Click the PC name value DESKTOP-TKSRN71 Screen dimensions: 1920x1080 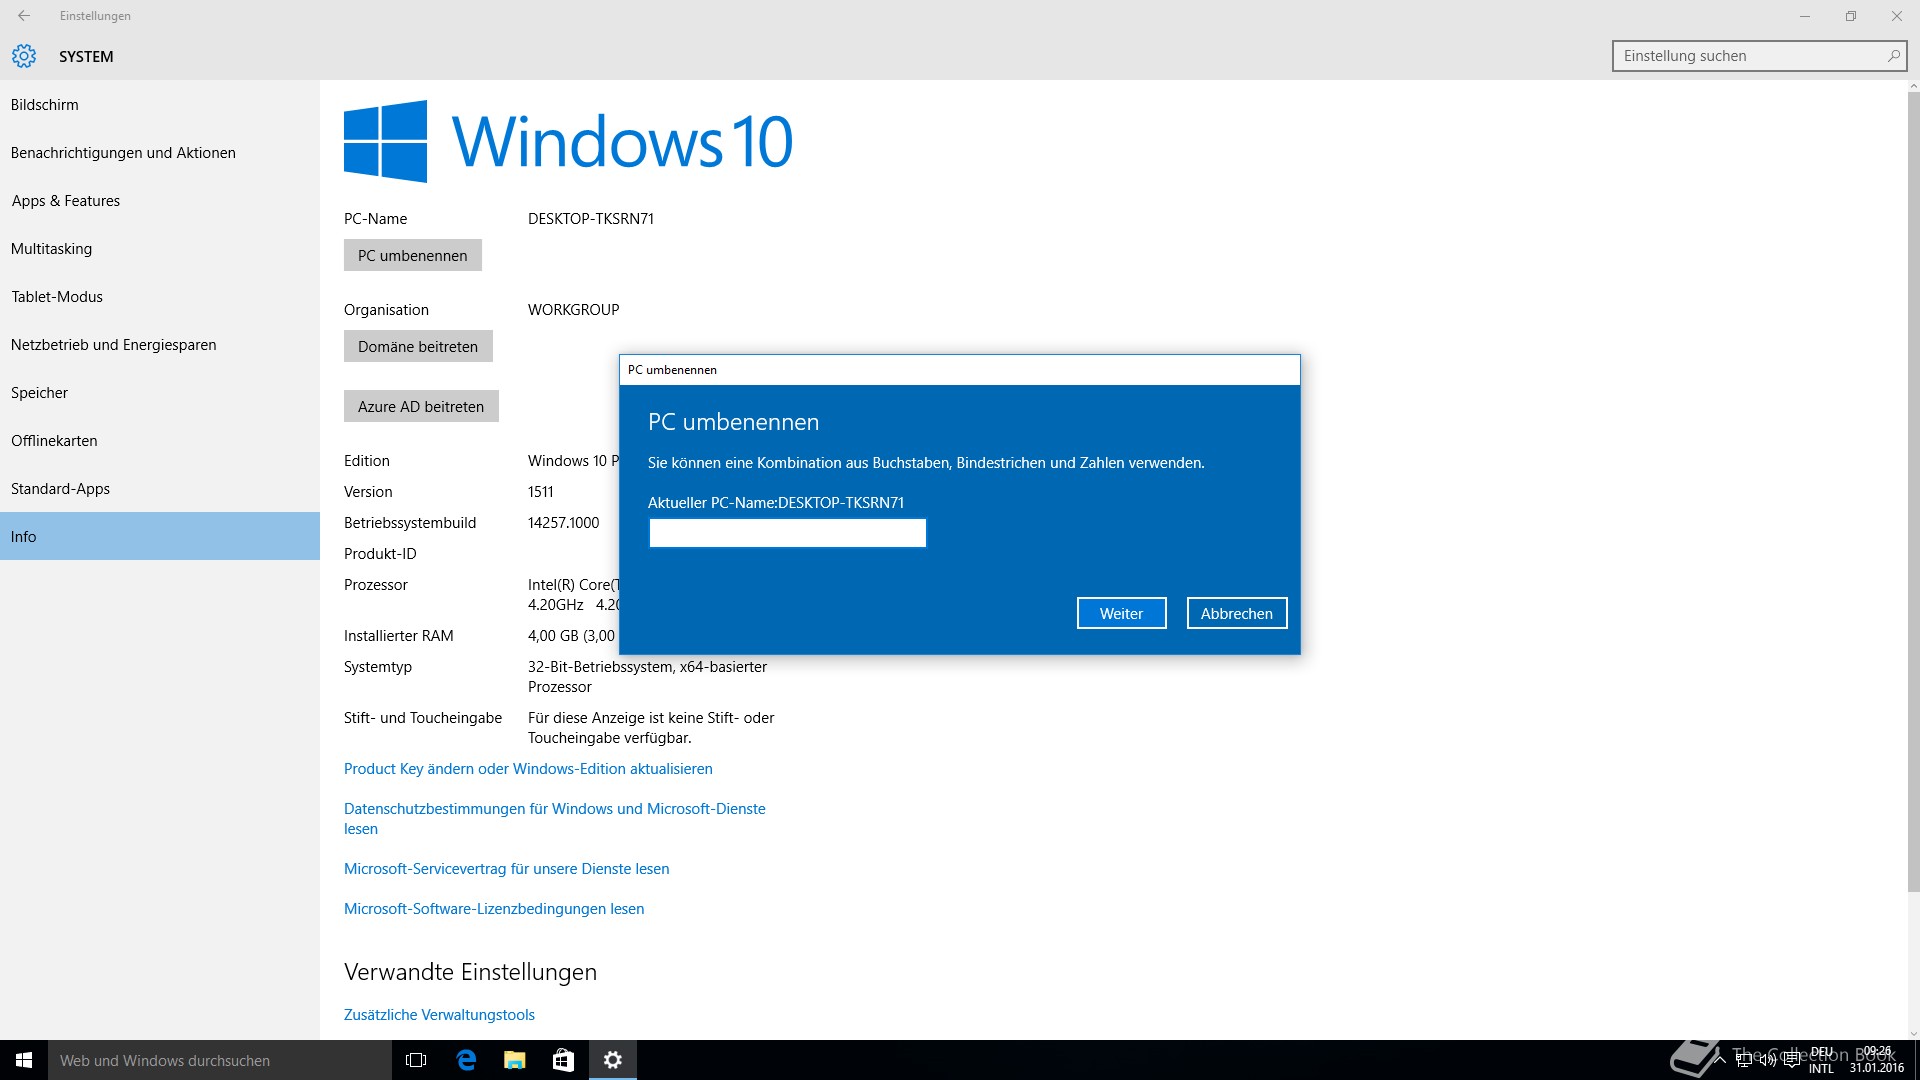(591, 218)
